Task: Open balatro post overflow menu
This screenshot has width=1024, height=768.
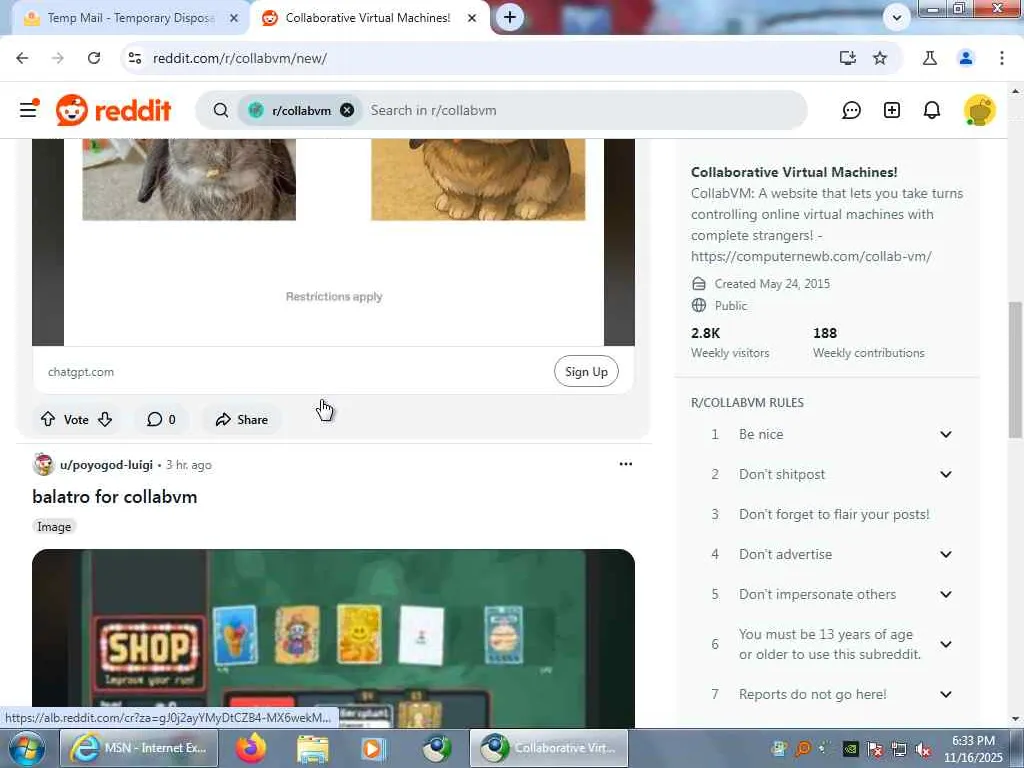Action: click(x=626, y=464)
